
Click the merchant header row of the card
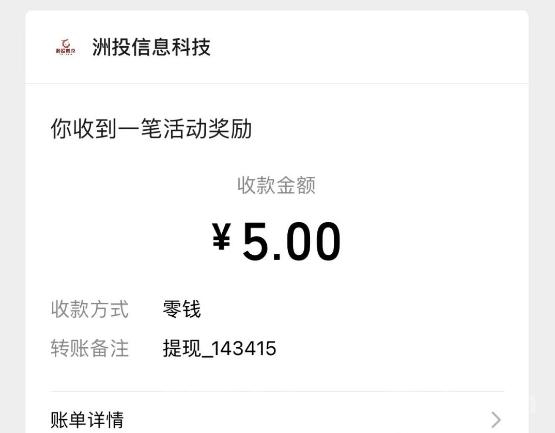pyautogui.click(x=277, y=47)
